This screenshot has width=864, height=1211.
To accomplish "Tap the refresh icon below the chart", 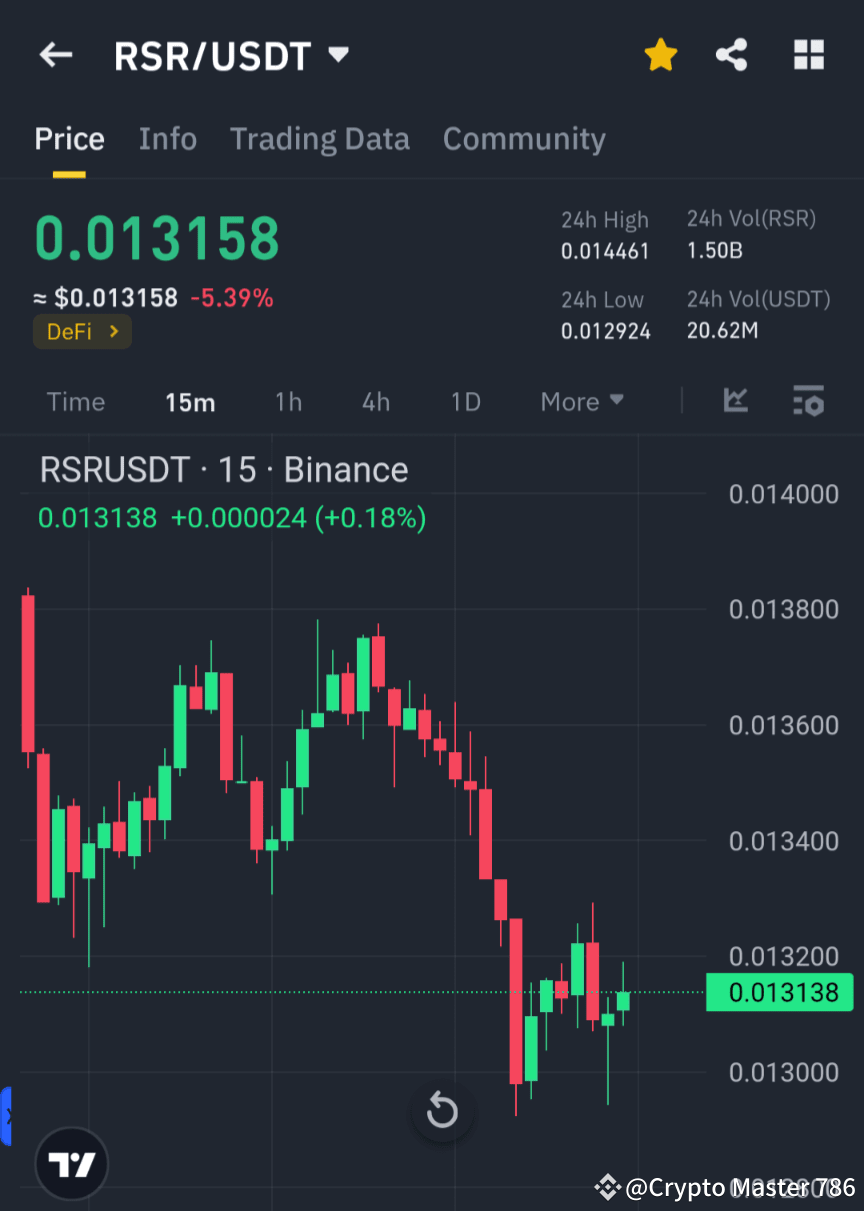I will click(x=442, y=1110).
